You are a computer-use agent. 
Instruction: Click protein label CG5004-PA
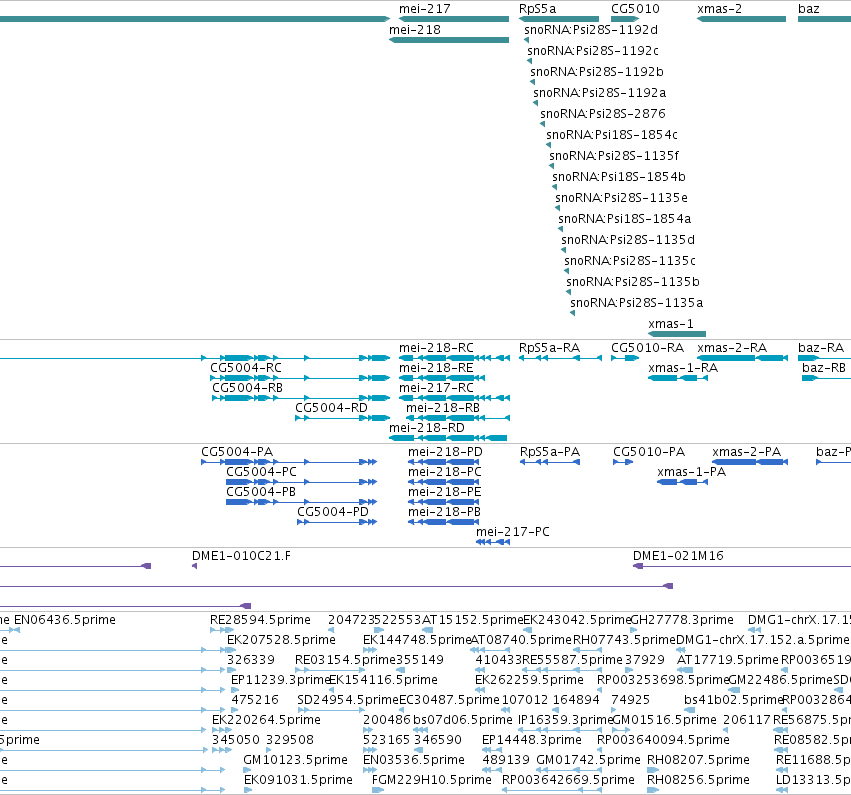[237, 452]
